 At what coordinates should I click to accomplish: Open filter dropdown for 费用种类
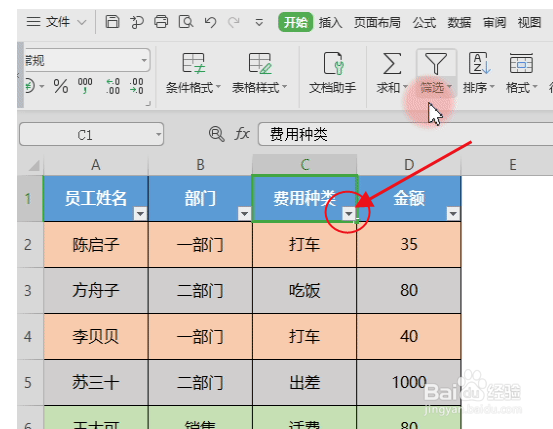(x=349, y=213)
